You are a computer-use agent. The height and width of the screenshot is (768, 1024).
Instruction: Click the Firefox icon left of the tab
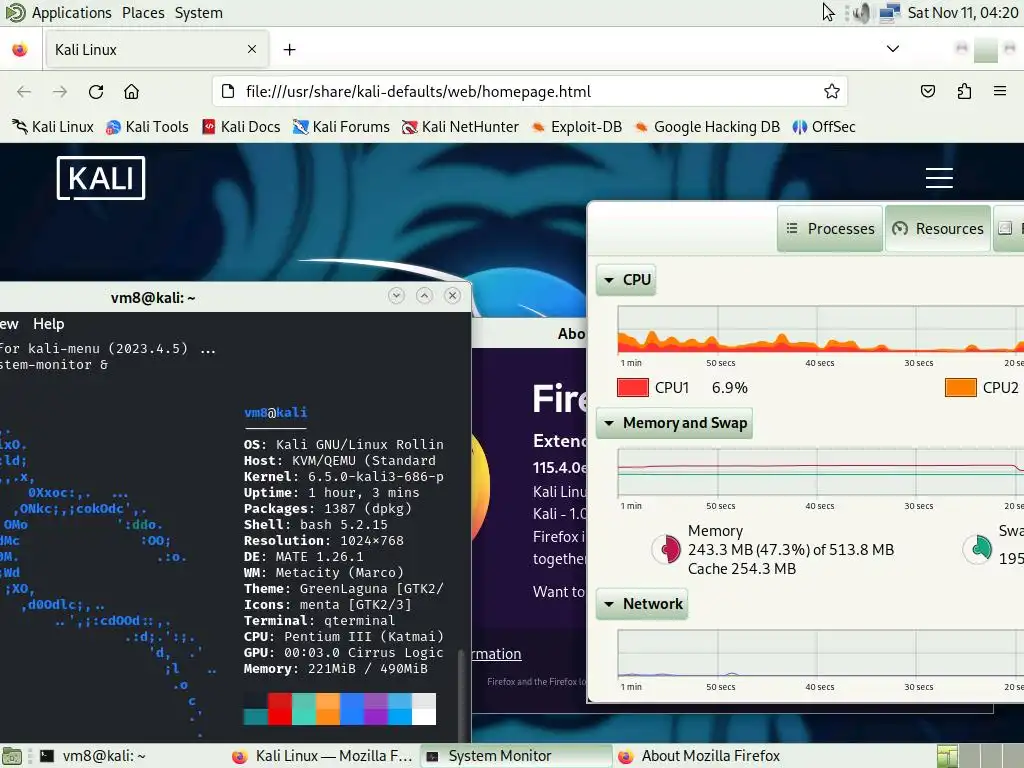click(x=20, y=50)
